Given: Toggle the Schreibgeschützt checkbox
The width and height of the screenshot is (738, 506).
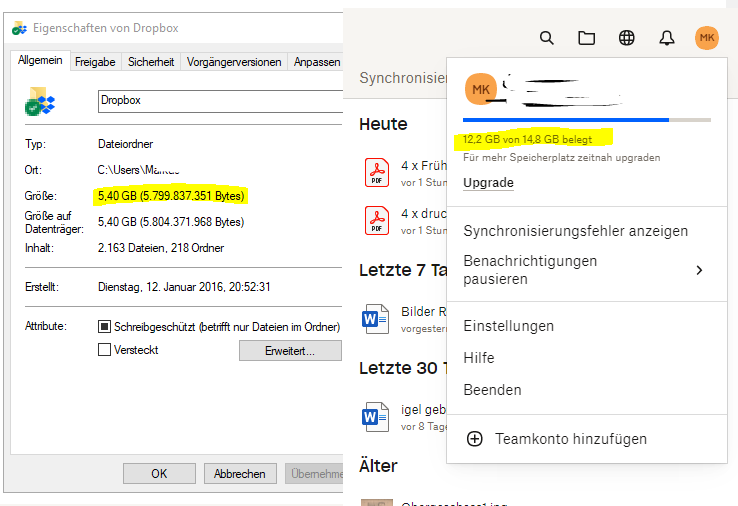Looking at the screenshot, I should tap(104, 326).
